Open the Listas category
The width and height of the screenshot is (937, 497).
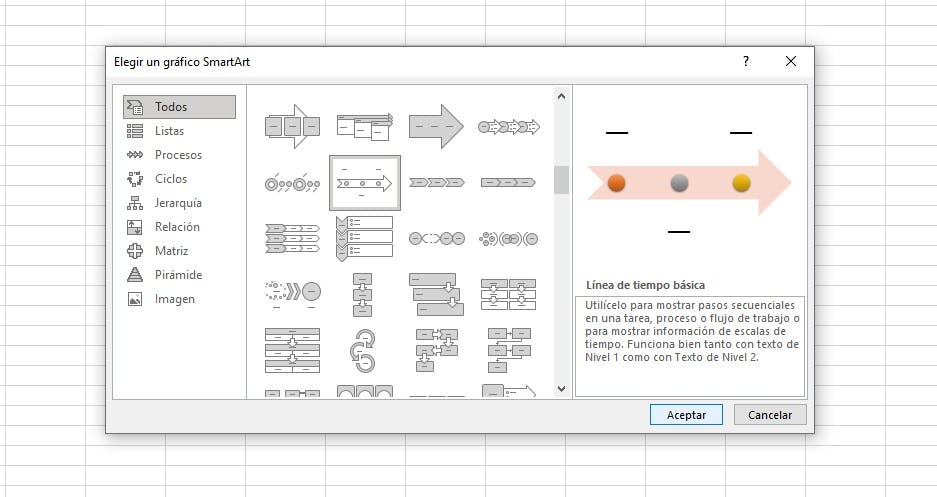[x=169, y=131]
